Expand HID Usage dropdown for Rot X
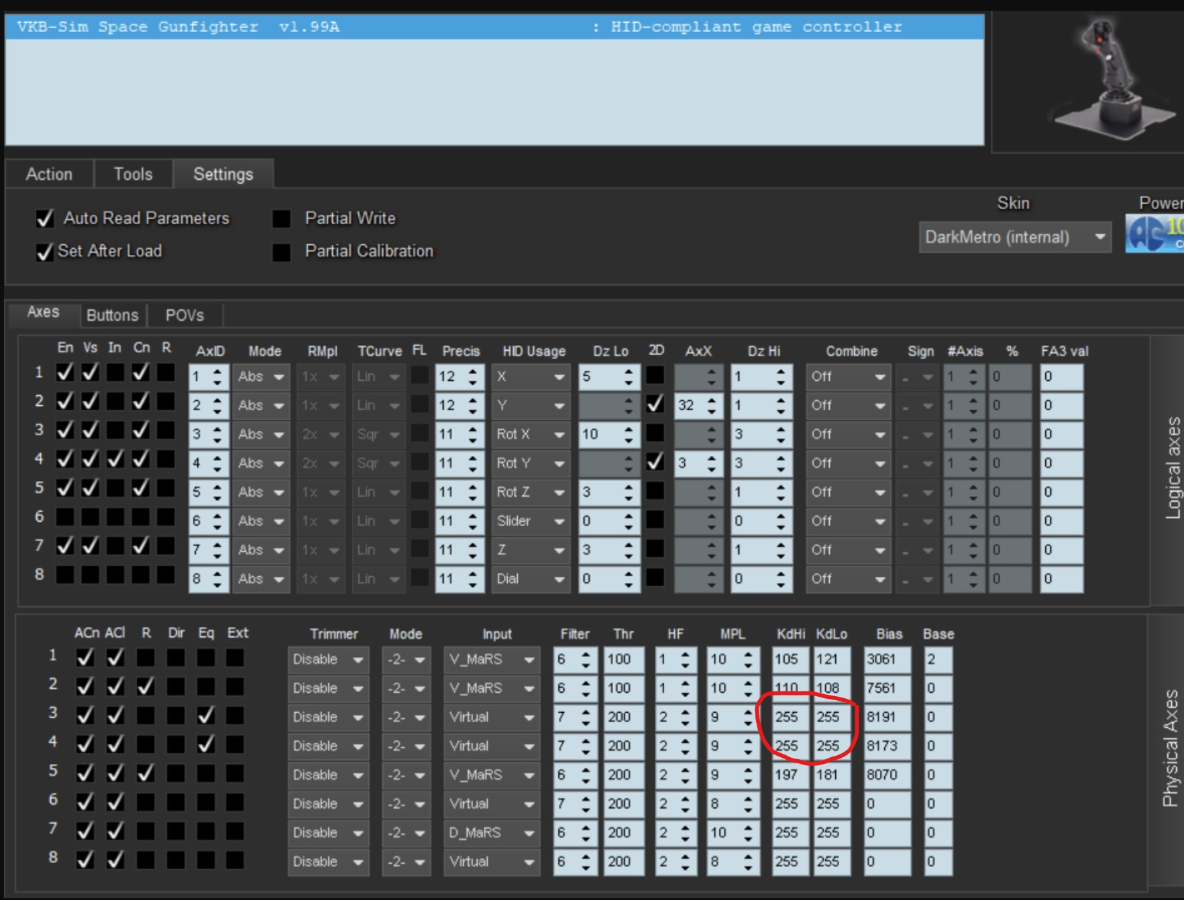The height and width of the screenshot is (900, 1184). pos(530,435)
